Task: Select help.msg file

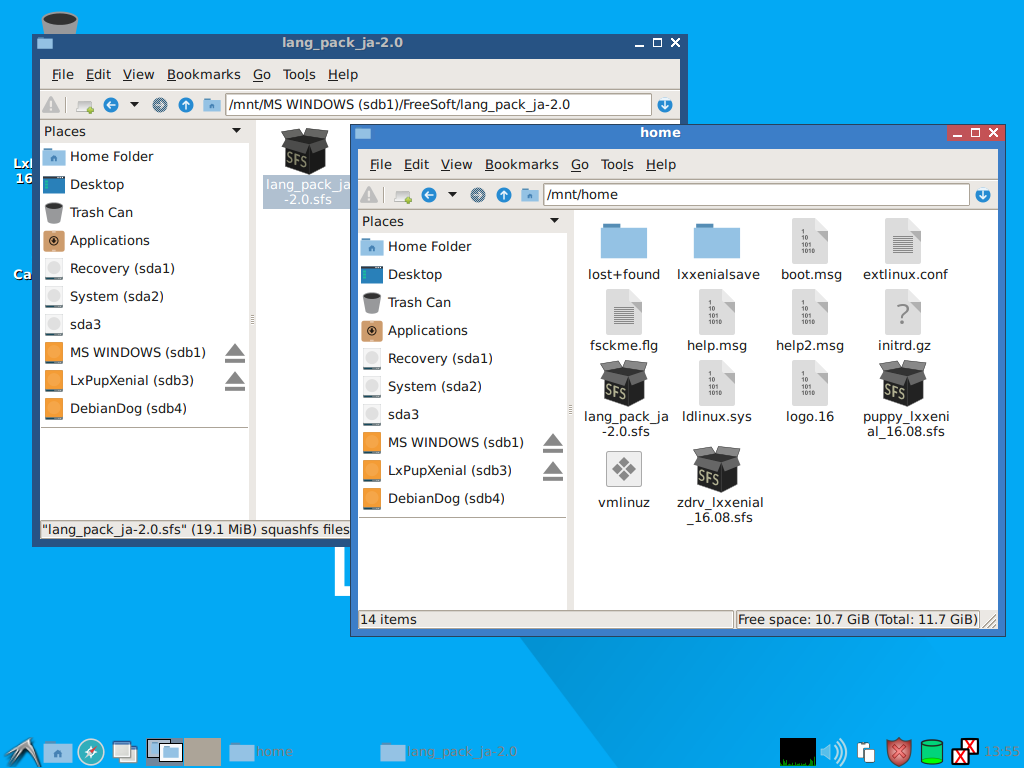Action: tap(716, 322)
